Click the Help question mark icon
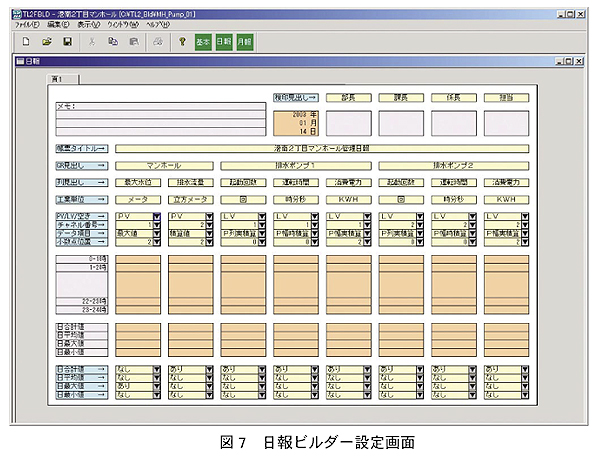The height and width of the screenshot is (458, 600). (182, 42)
